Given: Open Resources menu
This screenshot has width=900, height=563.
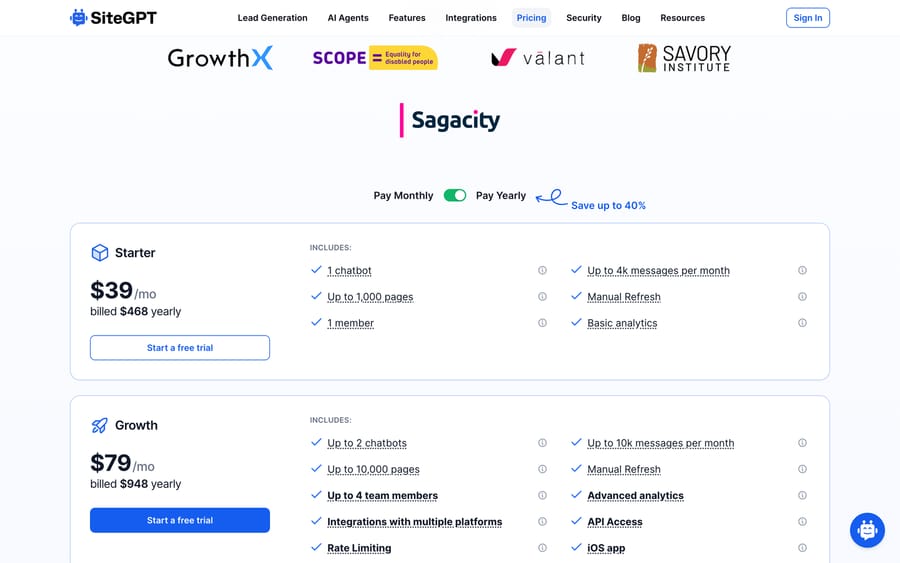Looking at the screenshot, I should tap(682, 18).
